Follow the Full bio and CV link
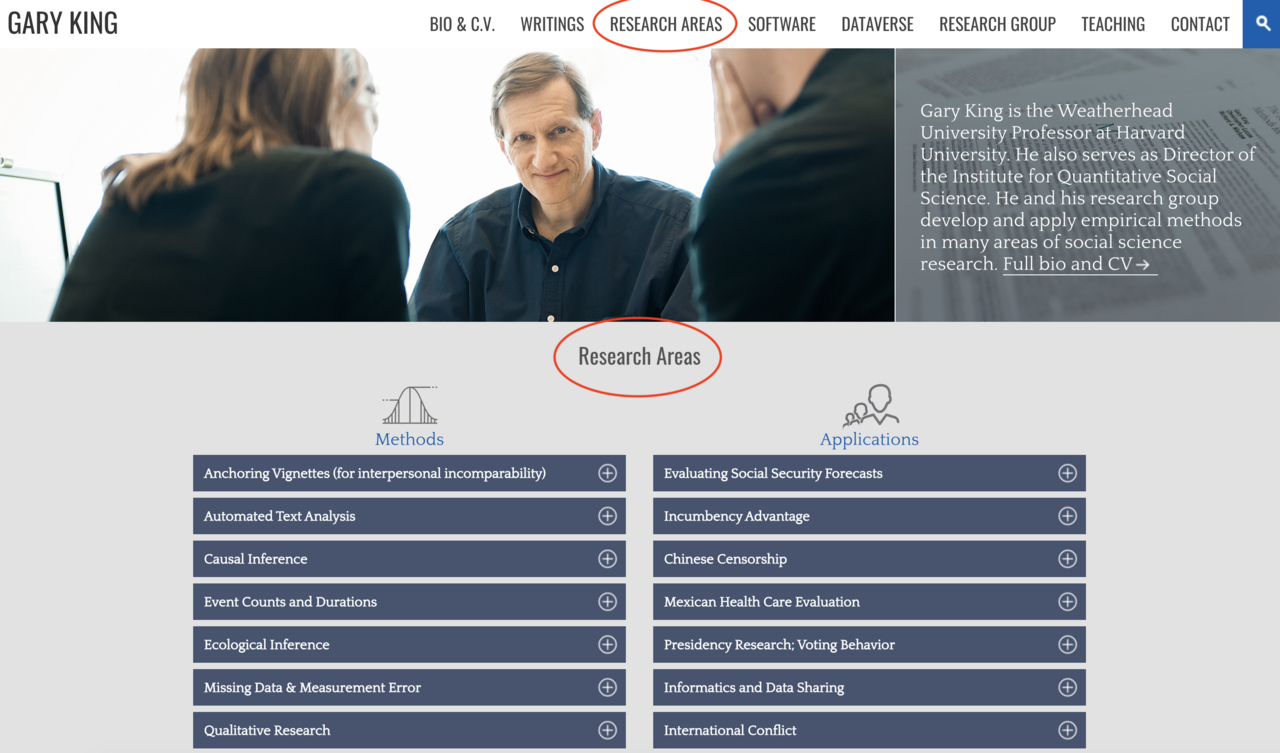 (1078, 264)
